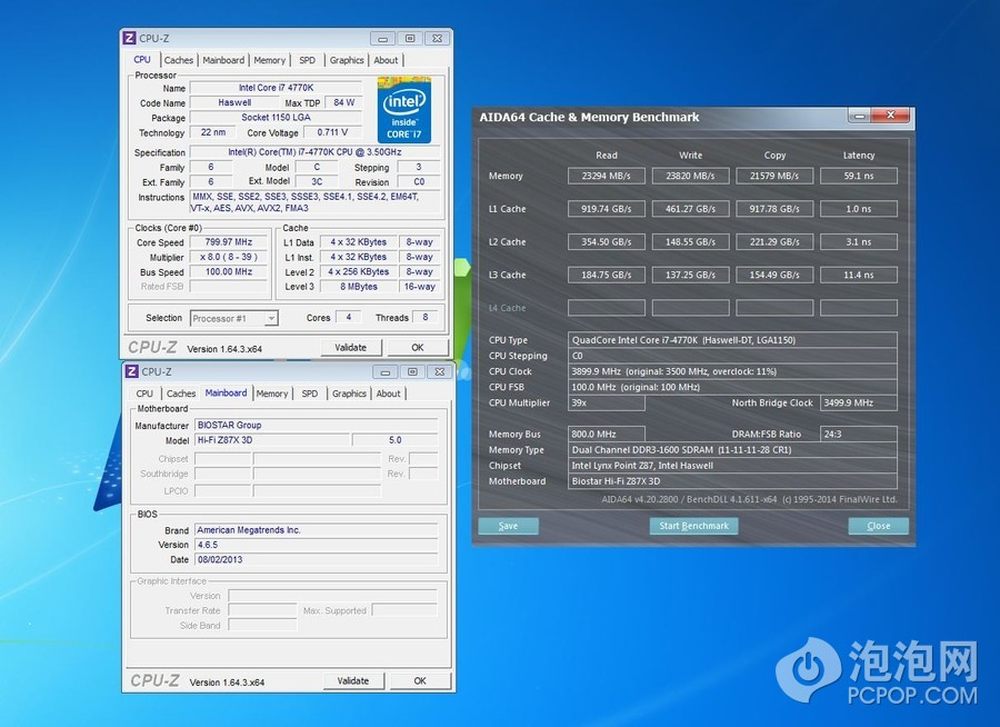Click the BIOS Date value "08/02/2013"

[x=316, y=559]
